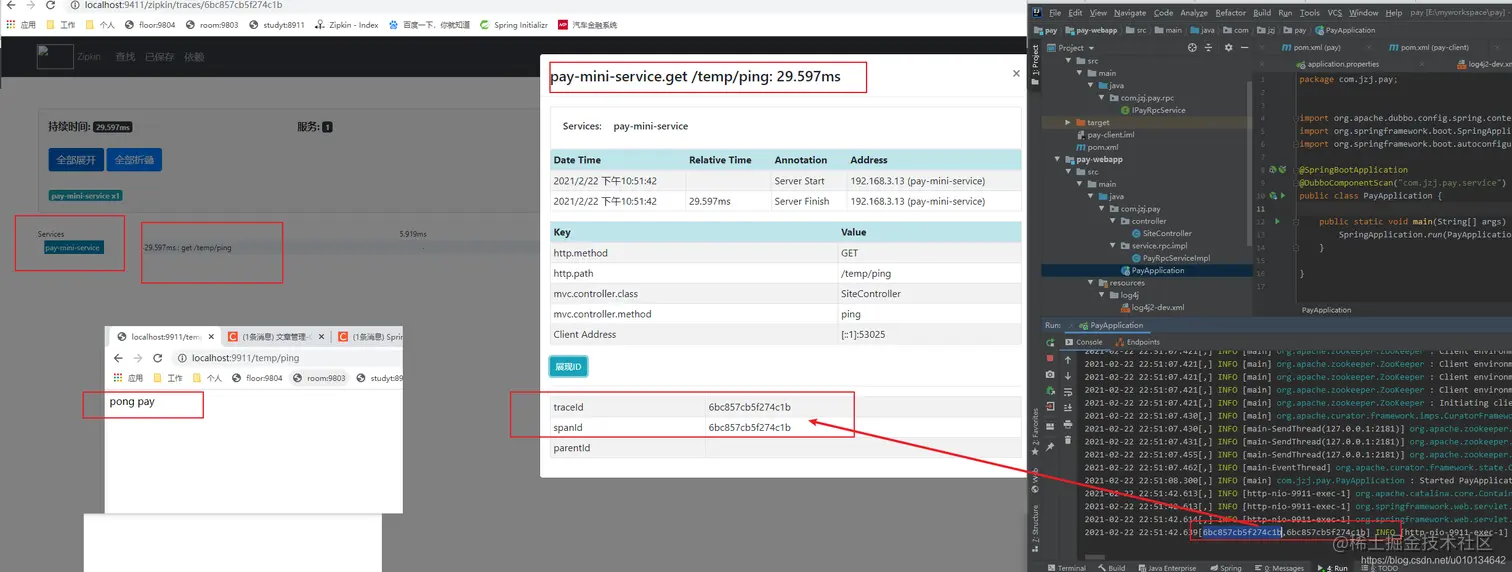
Task: Click the collapse all icon in Project panel
Action: (x=1207, y=47)
